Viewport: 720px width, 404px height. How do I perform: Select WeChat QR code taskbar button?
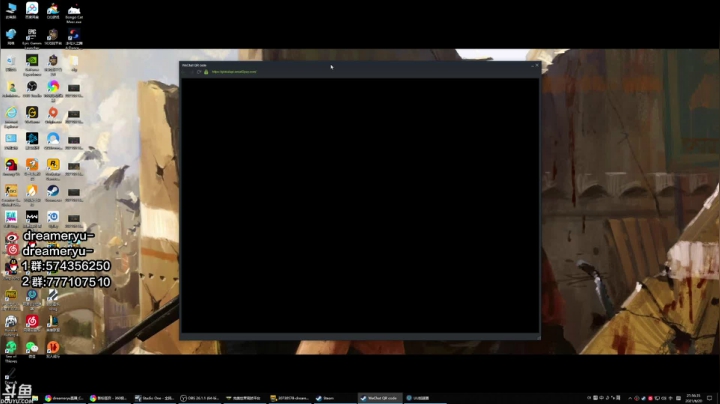pos(380,398)
